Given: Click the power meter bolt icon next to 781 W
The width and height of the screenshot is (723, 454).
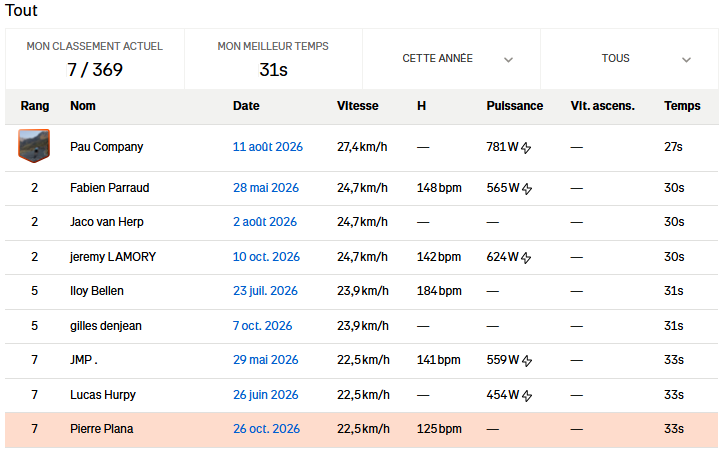Looking at the screenshot, I should pyautogui.click(x=526, y=147).
